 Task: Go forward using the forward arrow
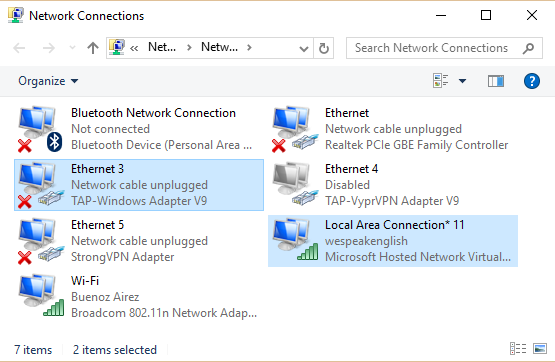tap(48, 48)
